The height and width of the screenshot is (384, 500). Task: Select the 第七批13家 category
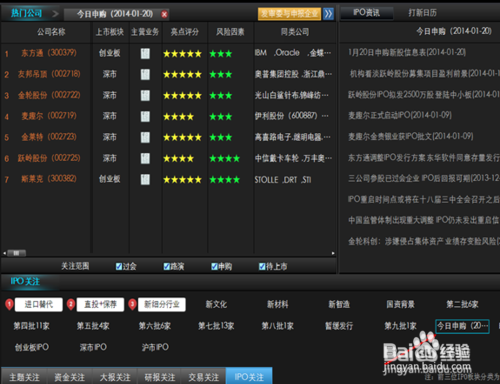click(216, 326)
